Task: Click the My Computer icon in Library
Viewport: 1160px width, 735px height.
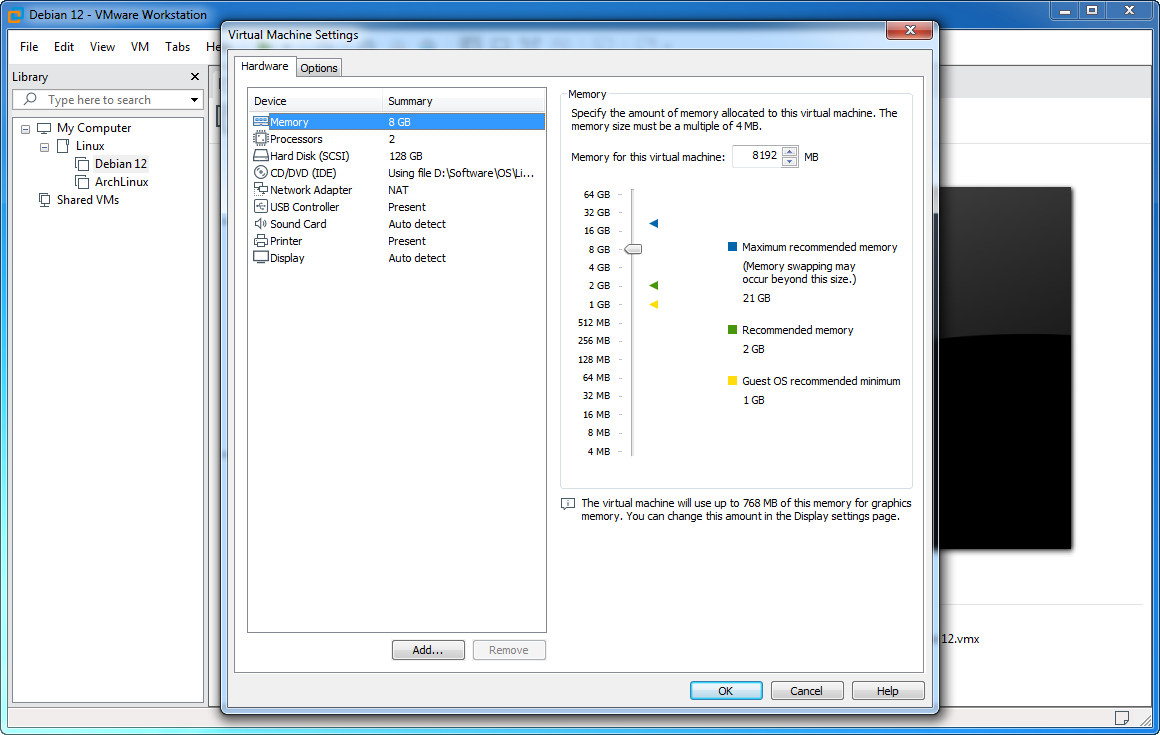Action: click(x=44, y=128)
